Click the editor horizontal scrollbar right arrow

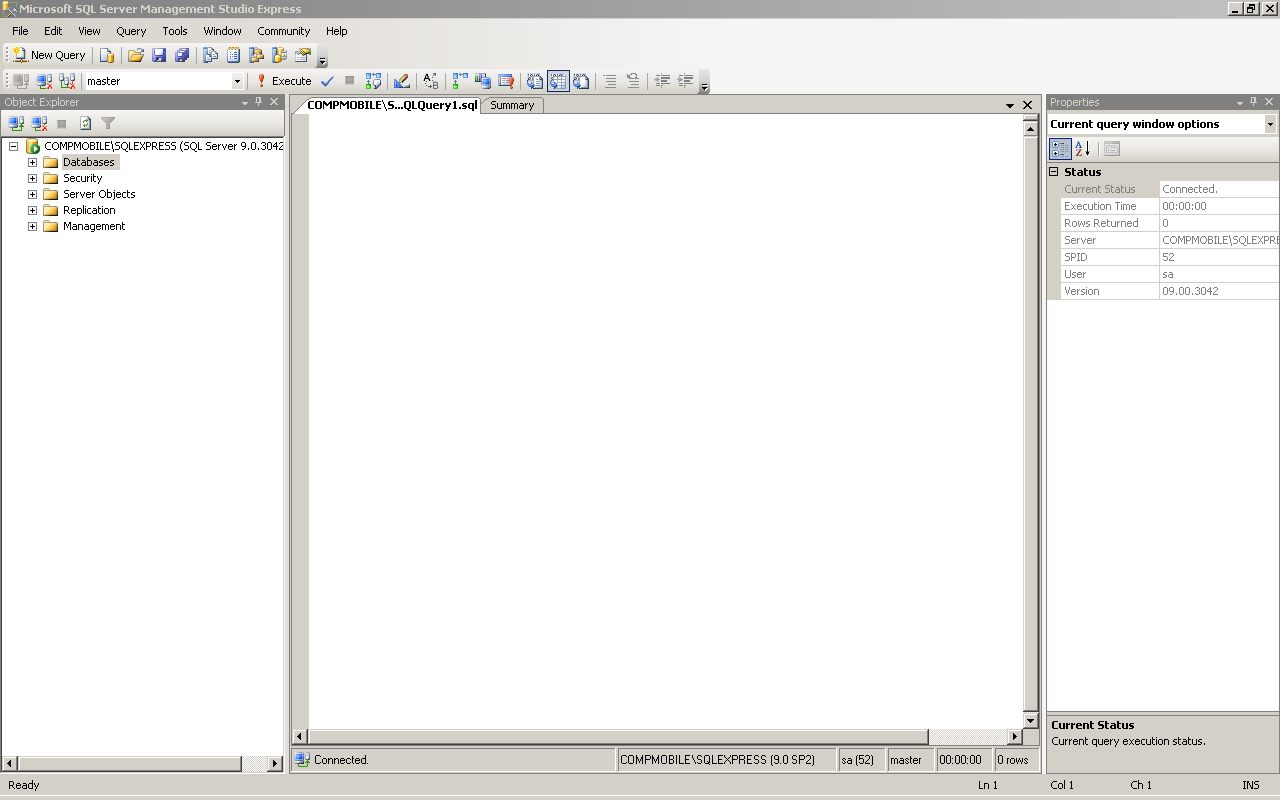click(x=1014, y=737)
